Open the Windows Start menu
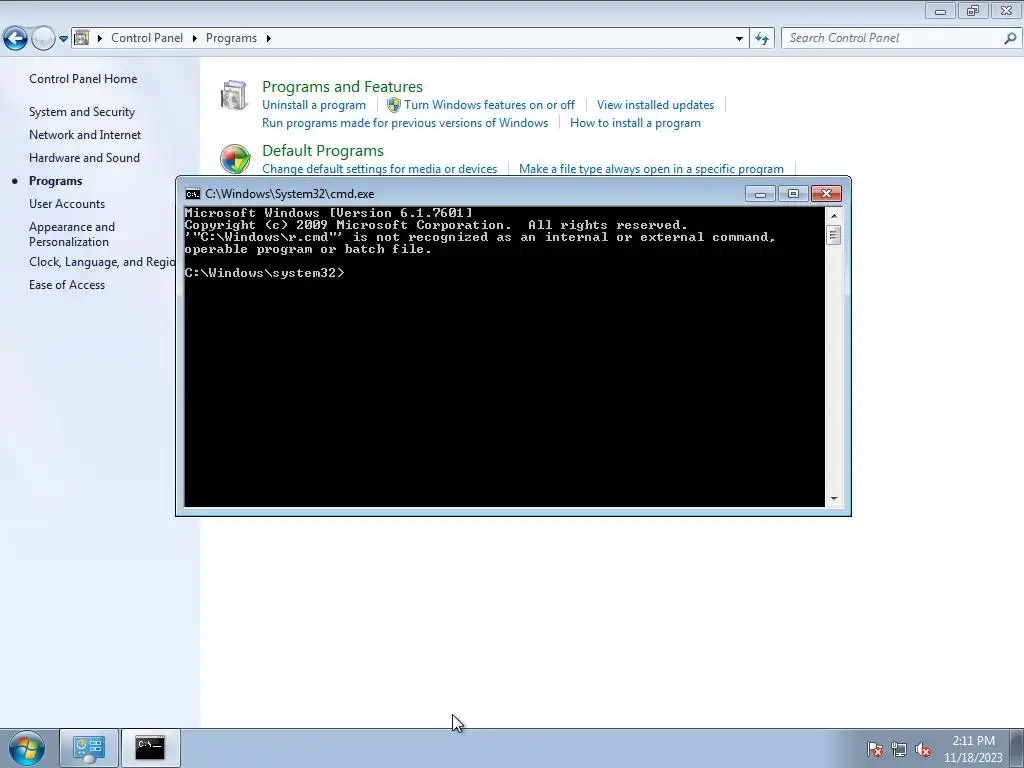 (26, 748)
